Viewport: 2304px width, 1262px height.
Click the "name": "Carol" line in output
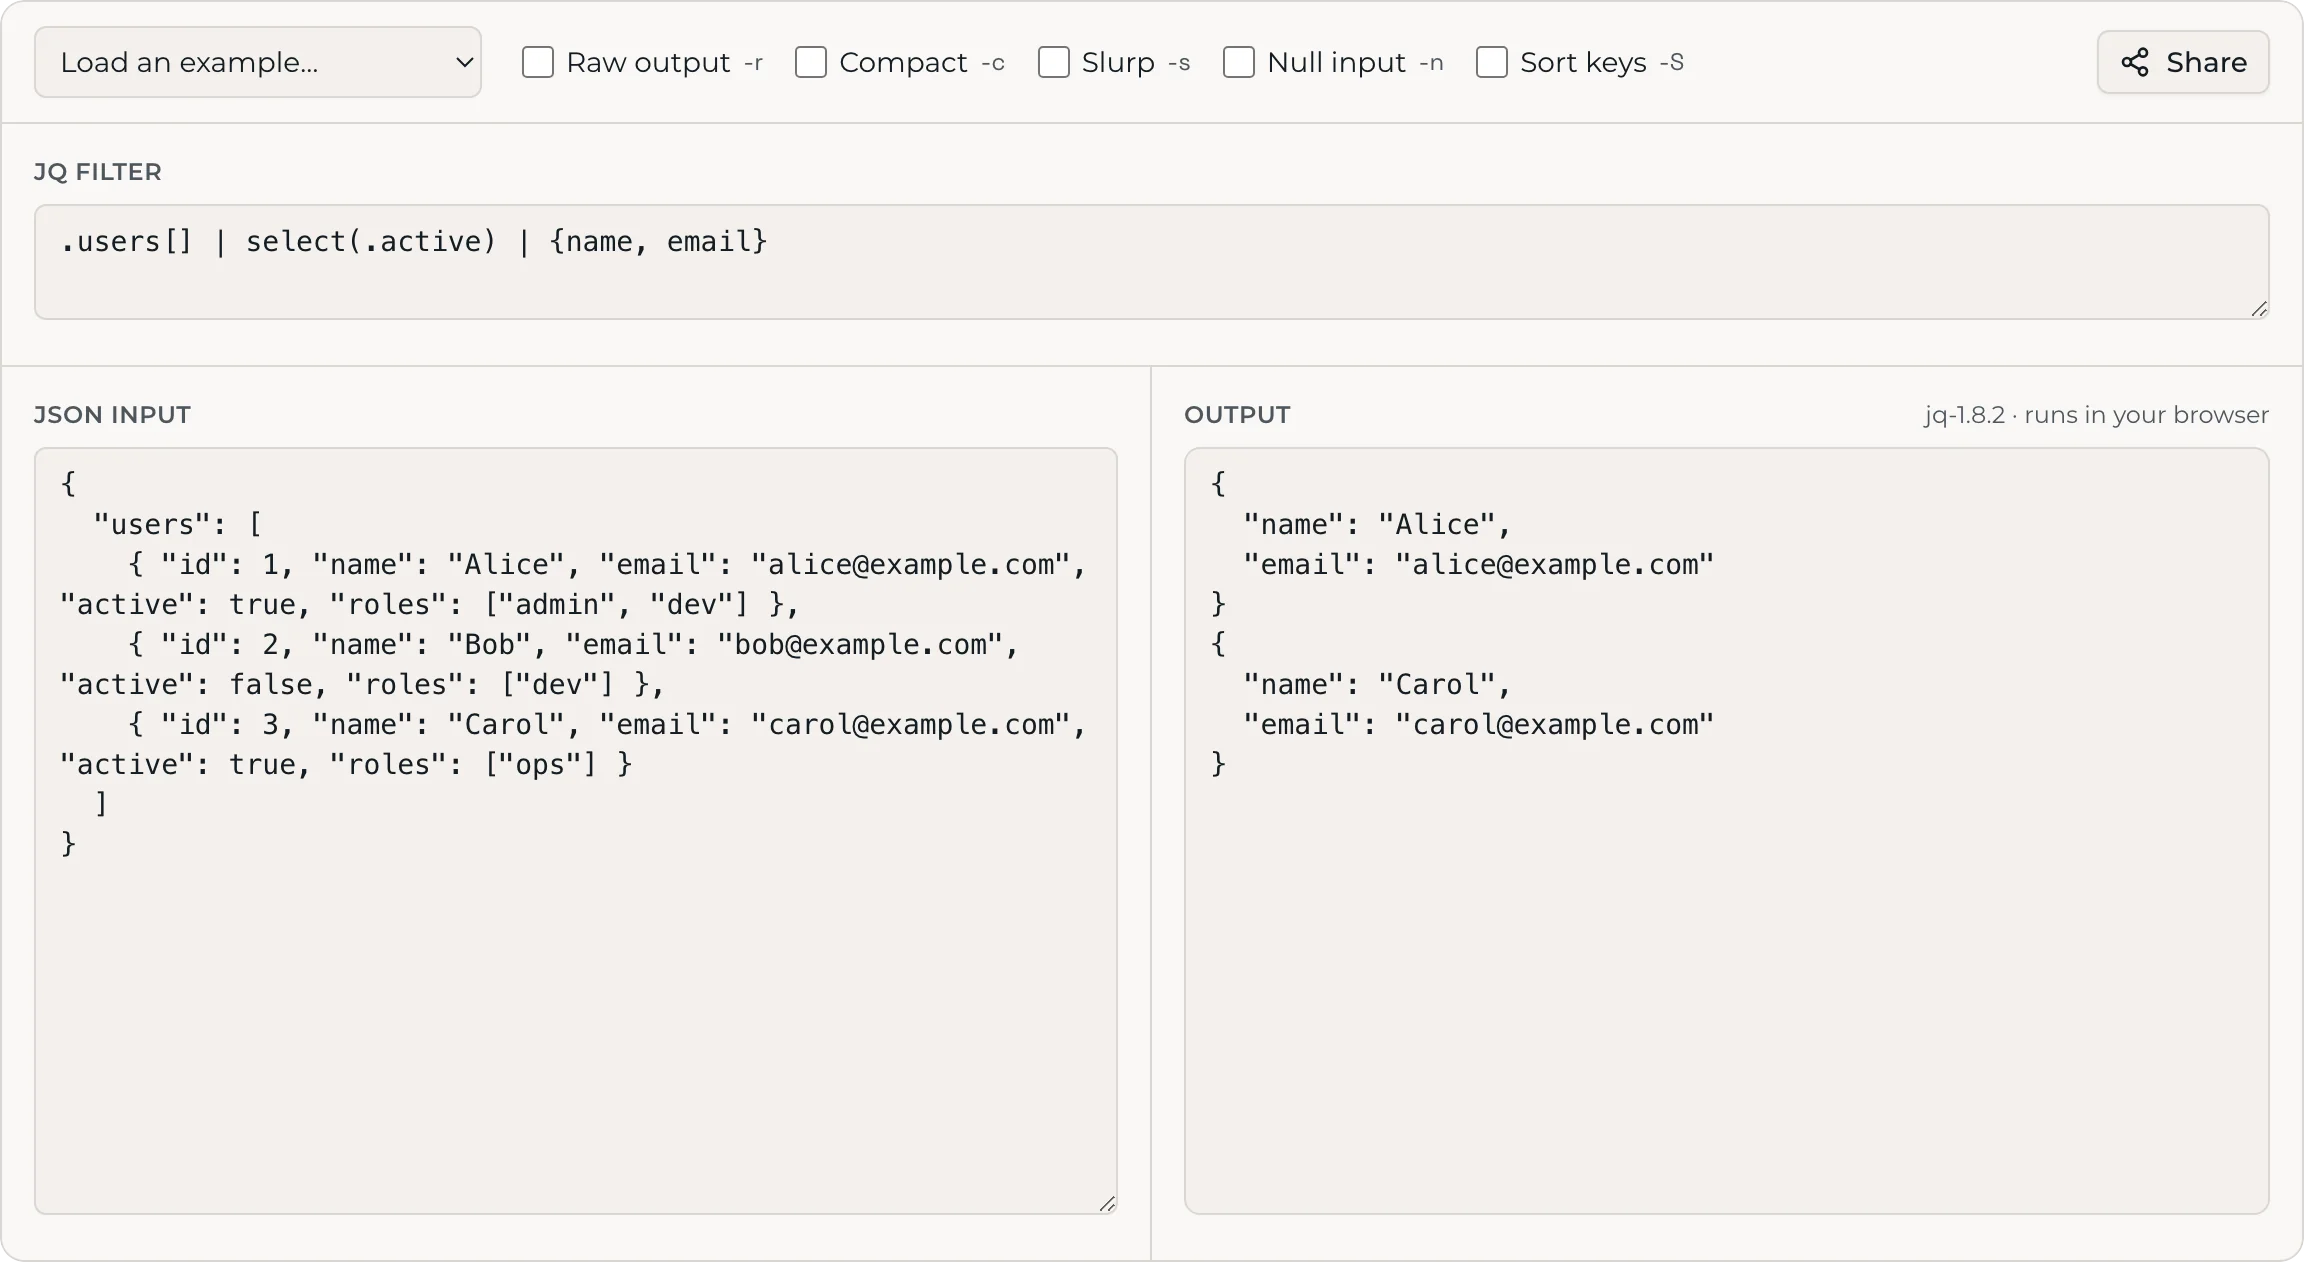pos(1377,685)
